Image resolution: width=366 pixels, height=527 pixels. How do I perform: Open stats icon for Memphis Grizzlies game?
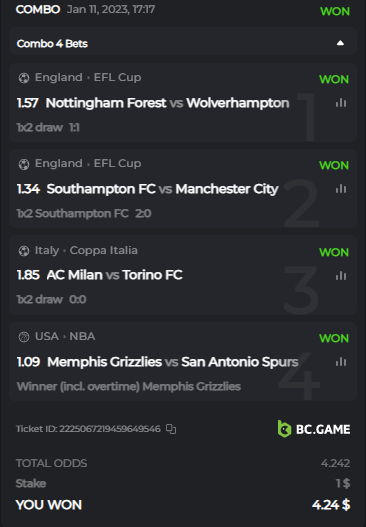coord(341,362)
